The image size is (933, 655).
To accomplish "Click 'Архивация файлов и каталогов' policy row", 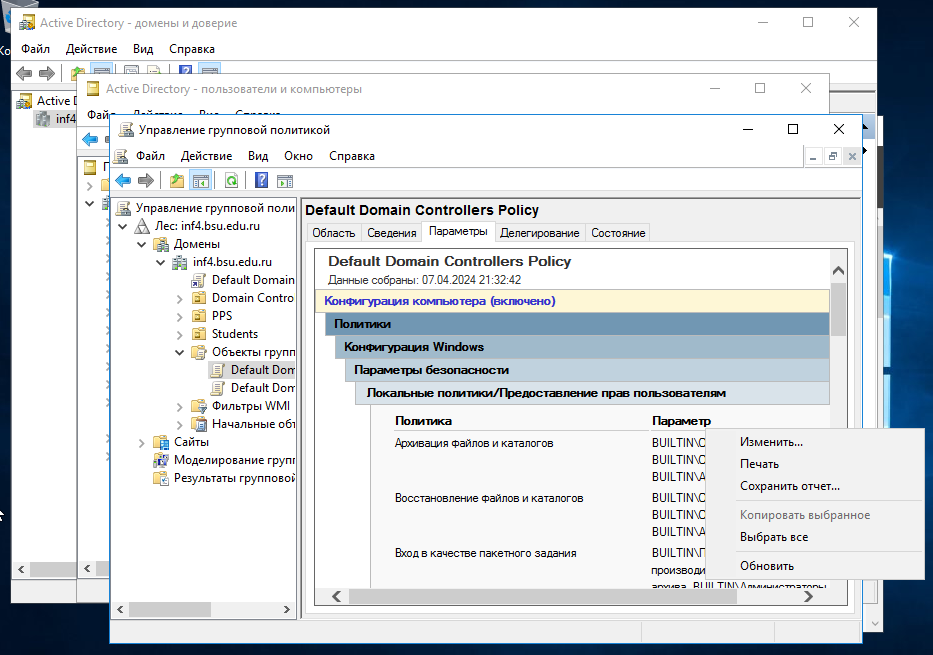I will (x=474, y=443).
